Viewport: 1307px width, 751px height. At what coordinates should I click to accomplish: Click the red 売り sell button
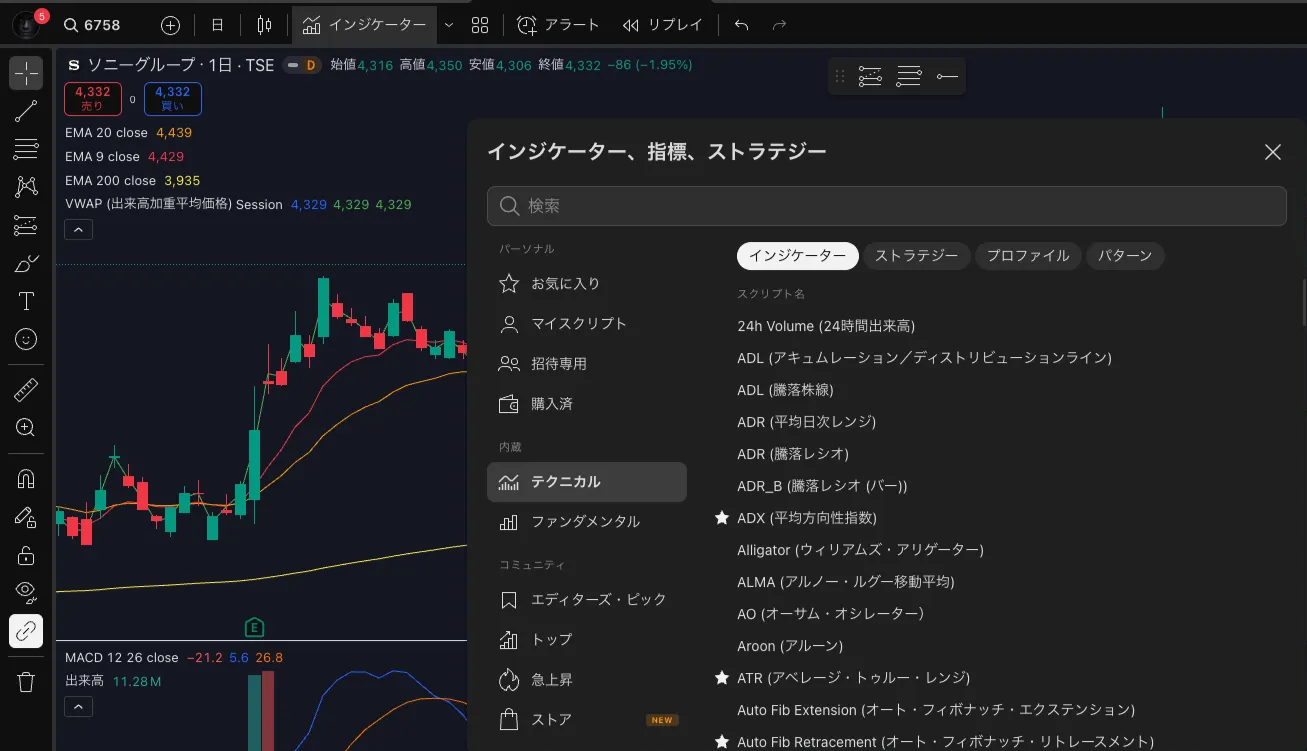tap(92, 99)
